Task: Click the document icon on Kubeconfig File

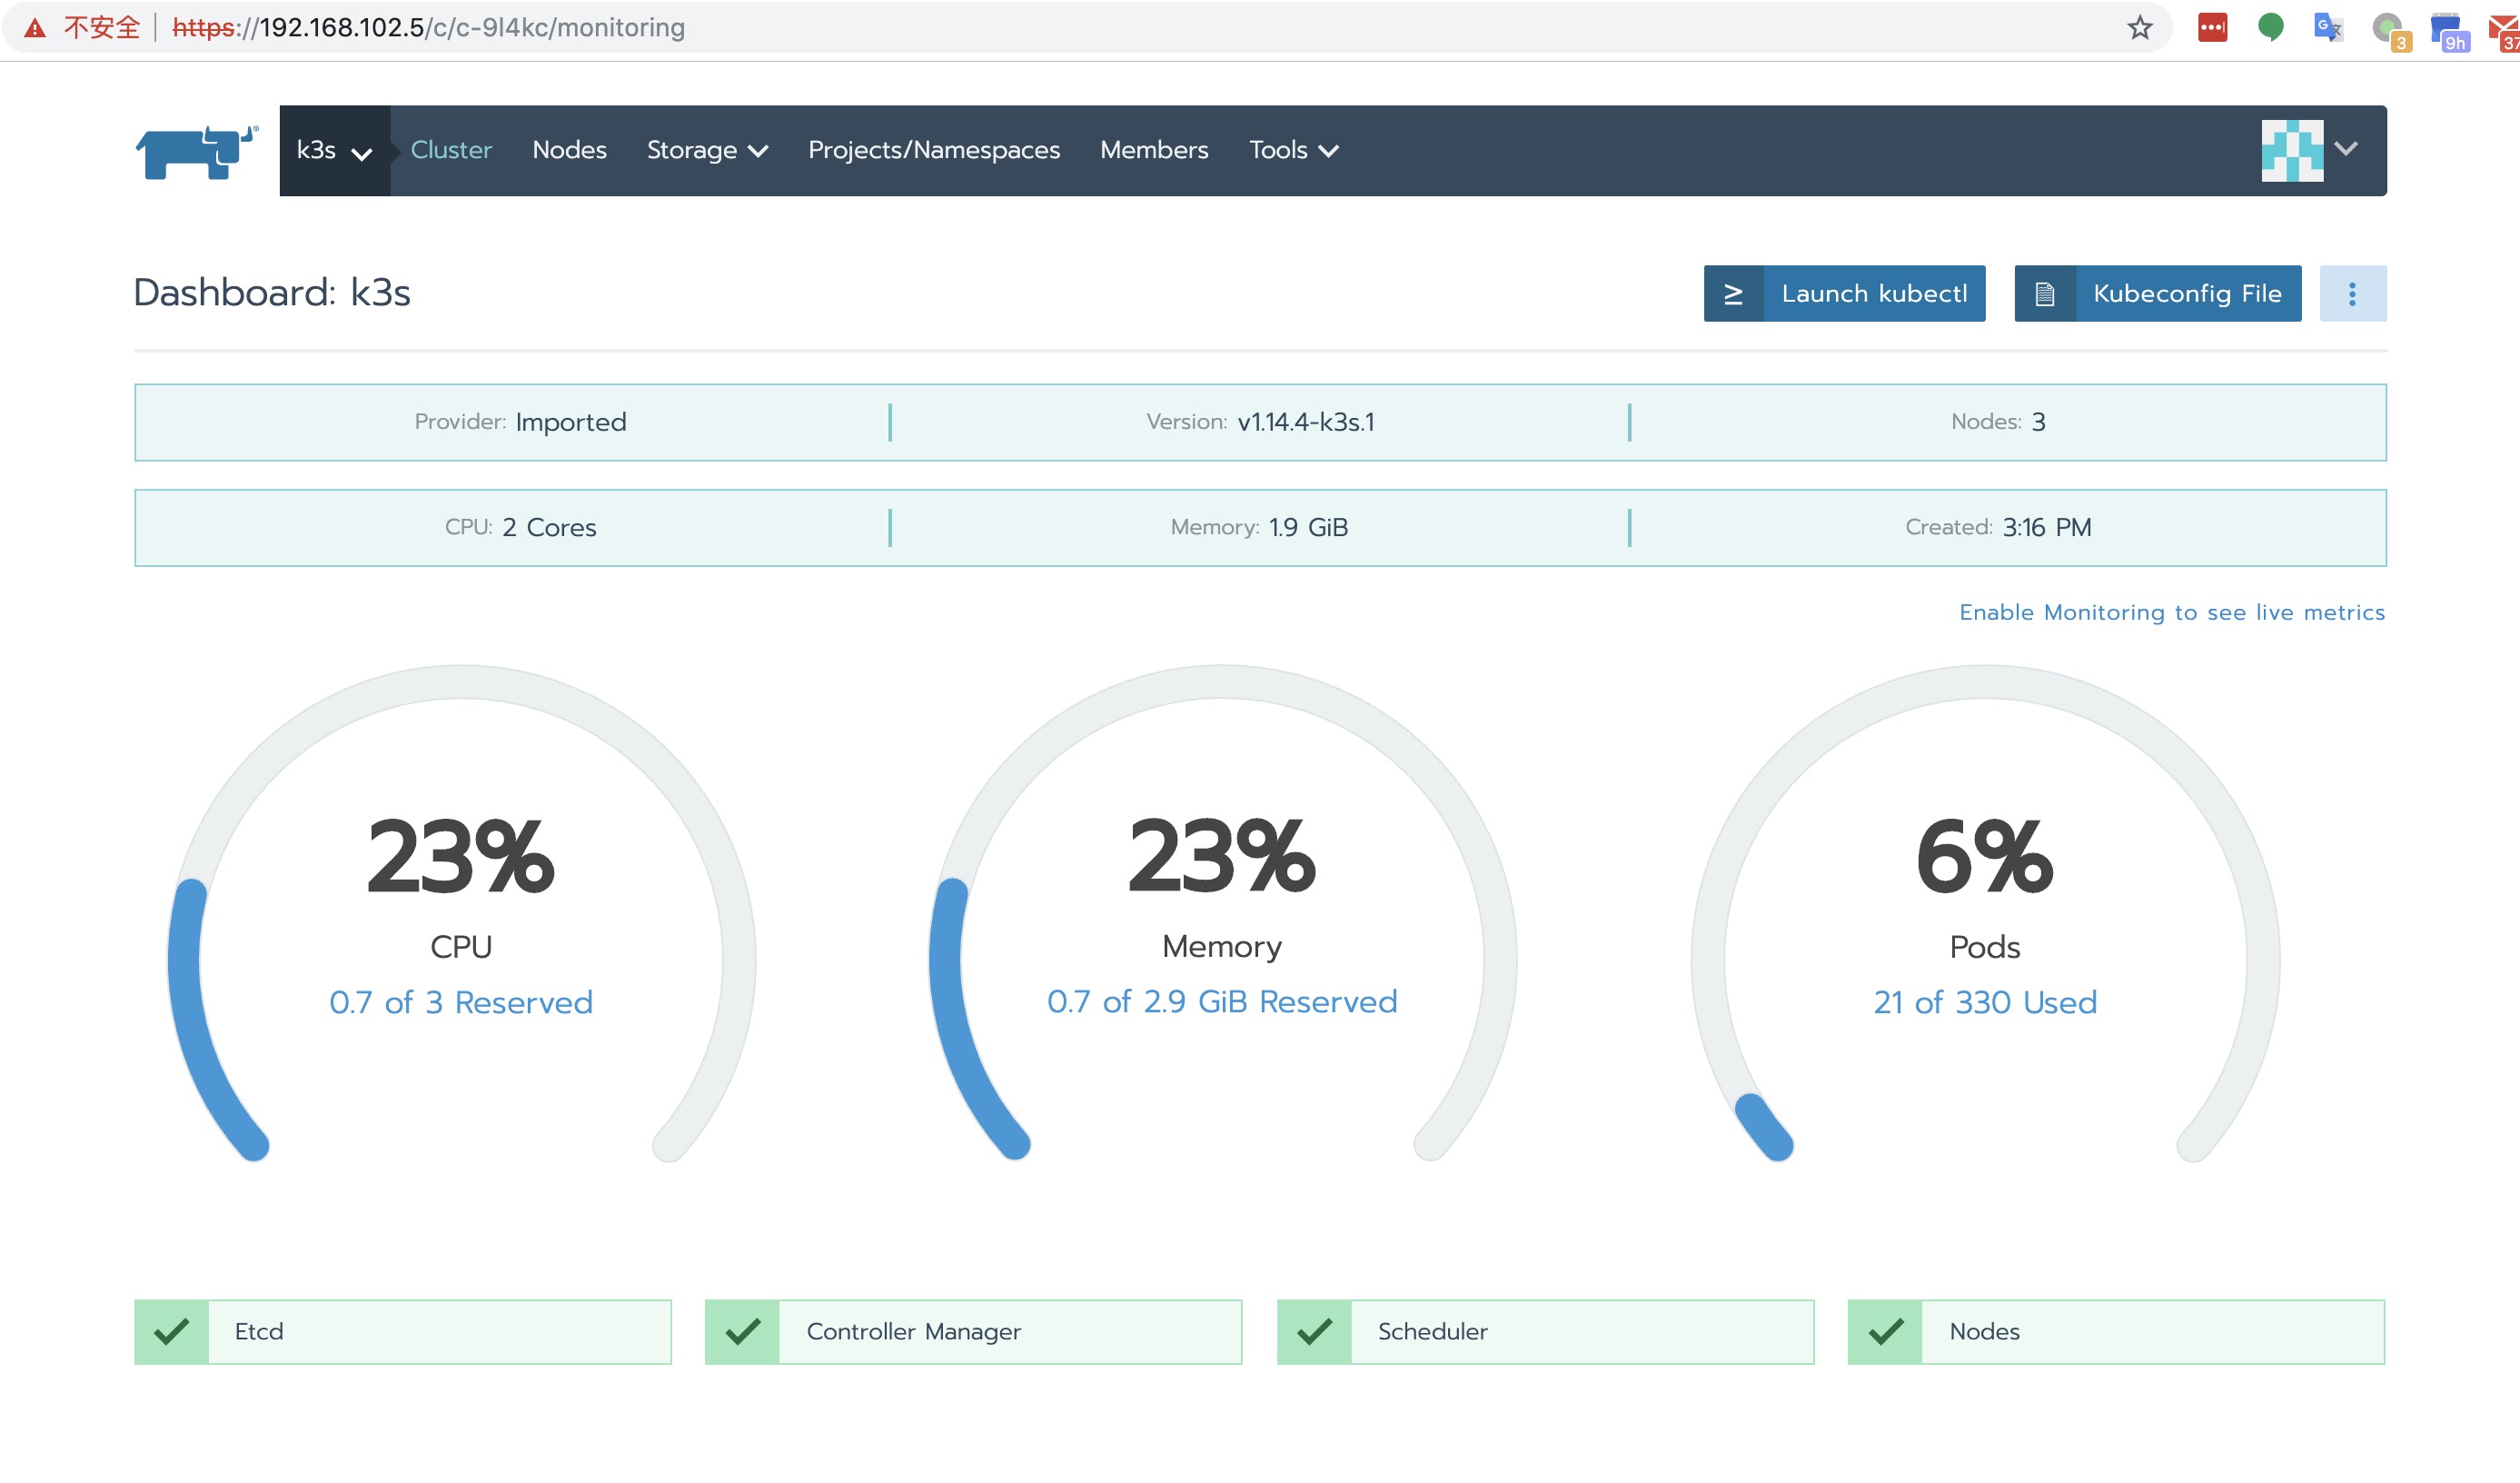Action: pos(2044,294)
